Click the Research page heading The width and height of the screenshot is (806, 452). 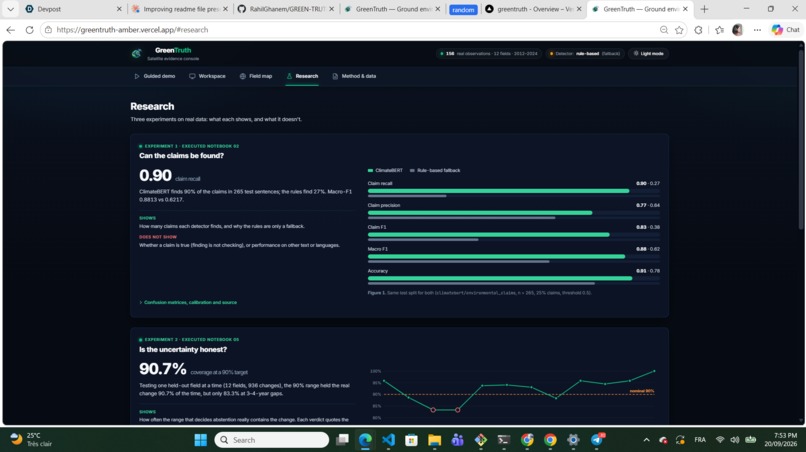[152, 106]
